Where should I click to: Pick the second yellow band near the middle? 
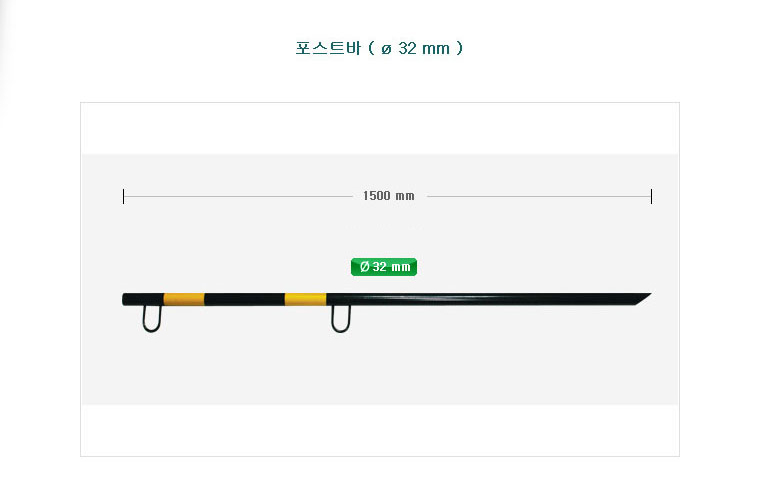pos(305,299)
